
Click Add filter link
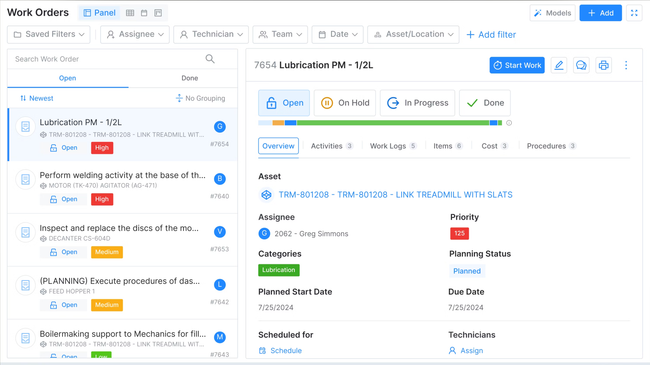click(491, 35)
